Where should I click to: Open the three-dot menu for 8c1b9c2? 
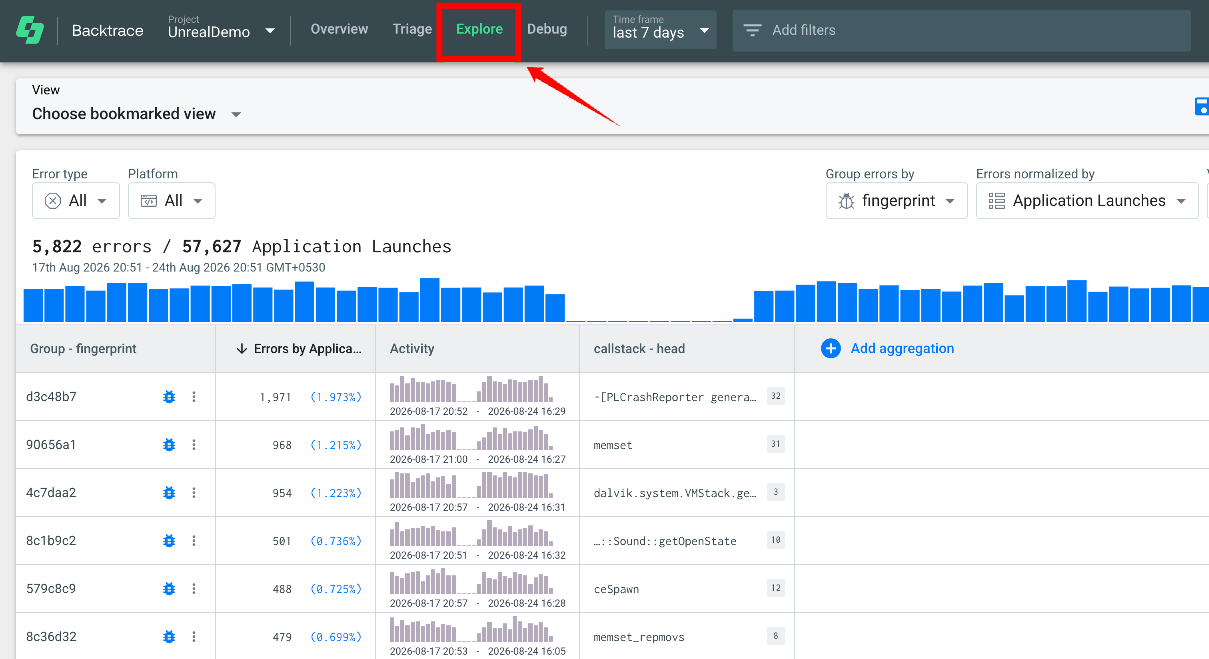194,541
